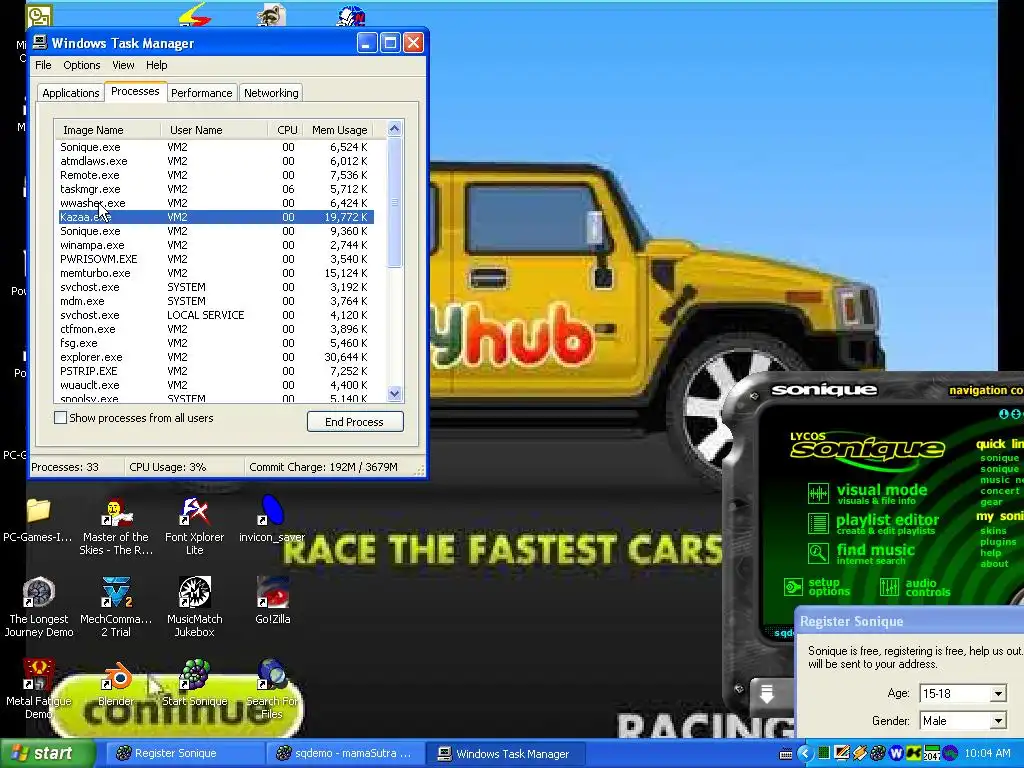Select the winampa.exe process row
This screenshot has height=768, width=1024.
coord(216,245)
